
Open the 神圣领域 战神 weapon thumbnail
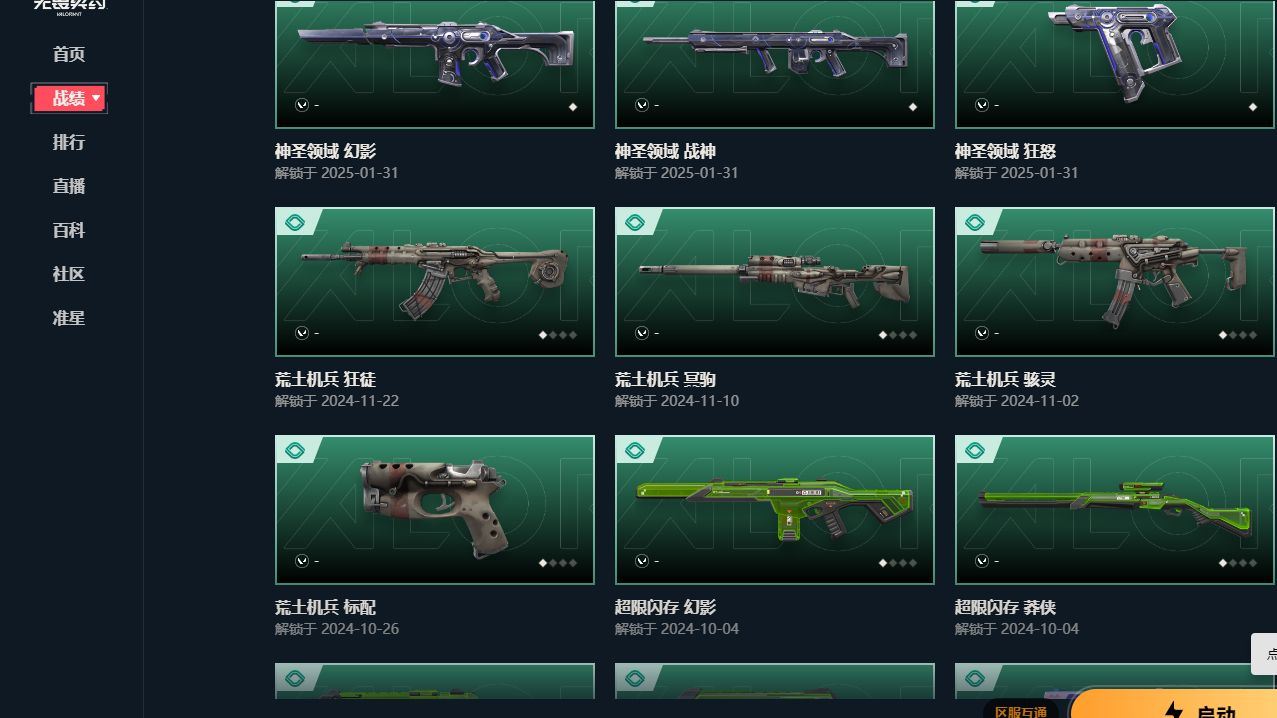pyautogui.click(x=775, y=64)
